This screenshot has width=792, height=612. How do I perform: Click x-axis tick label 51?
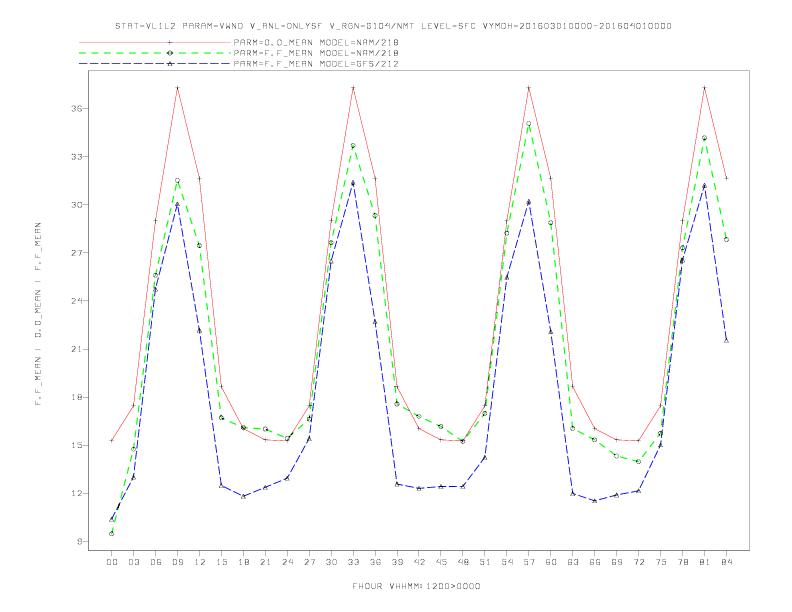pos(485,562)
